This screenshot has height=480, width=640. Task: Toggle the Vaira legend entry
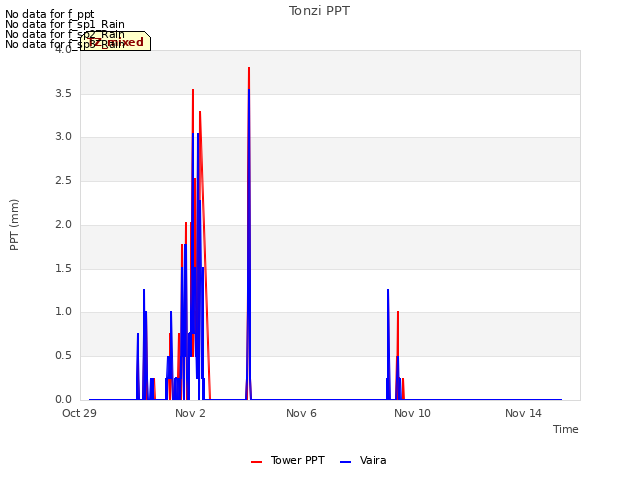[363, 461]
